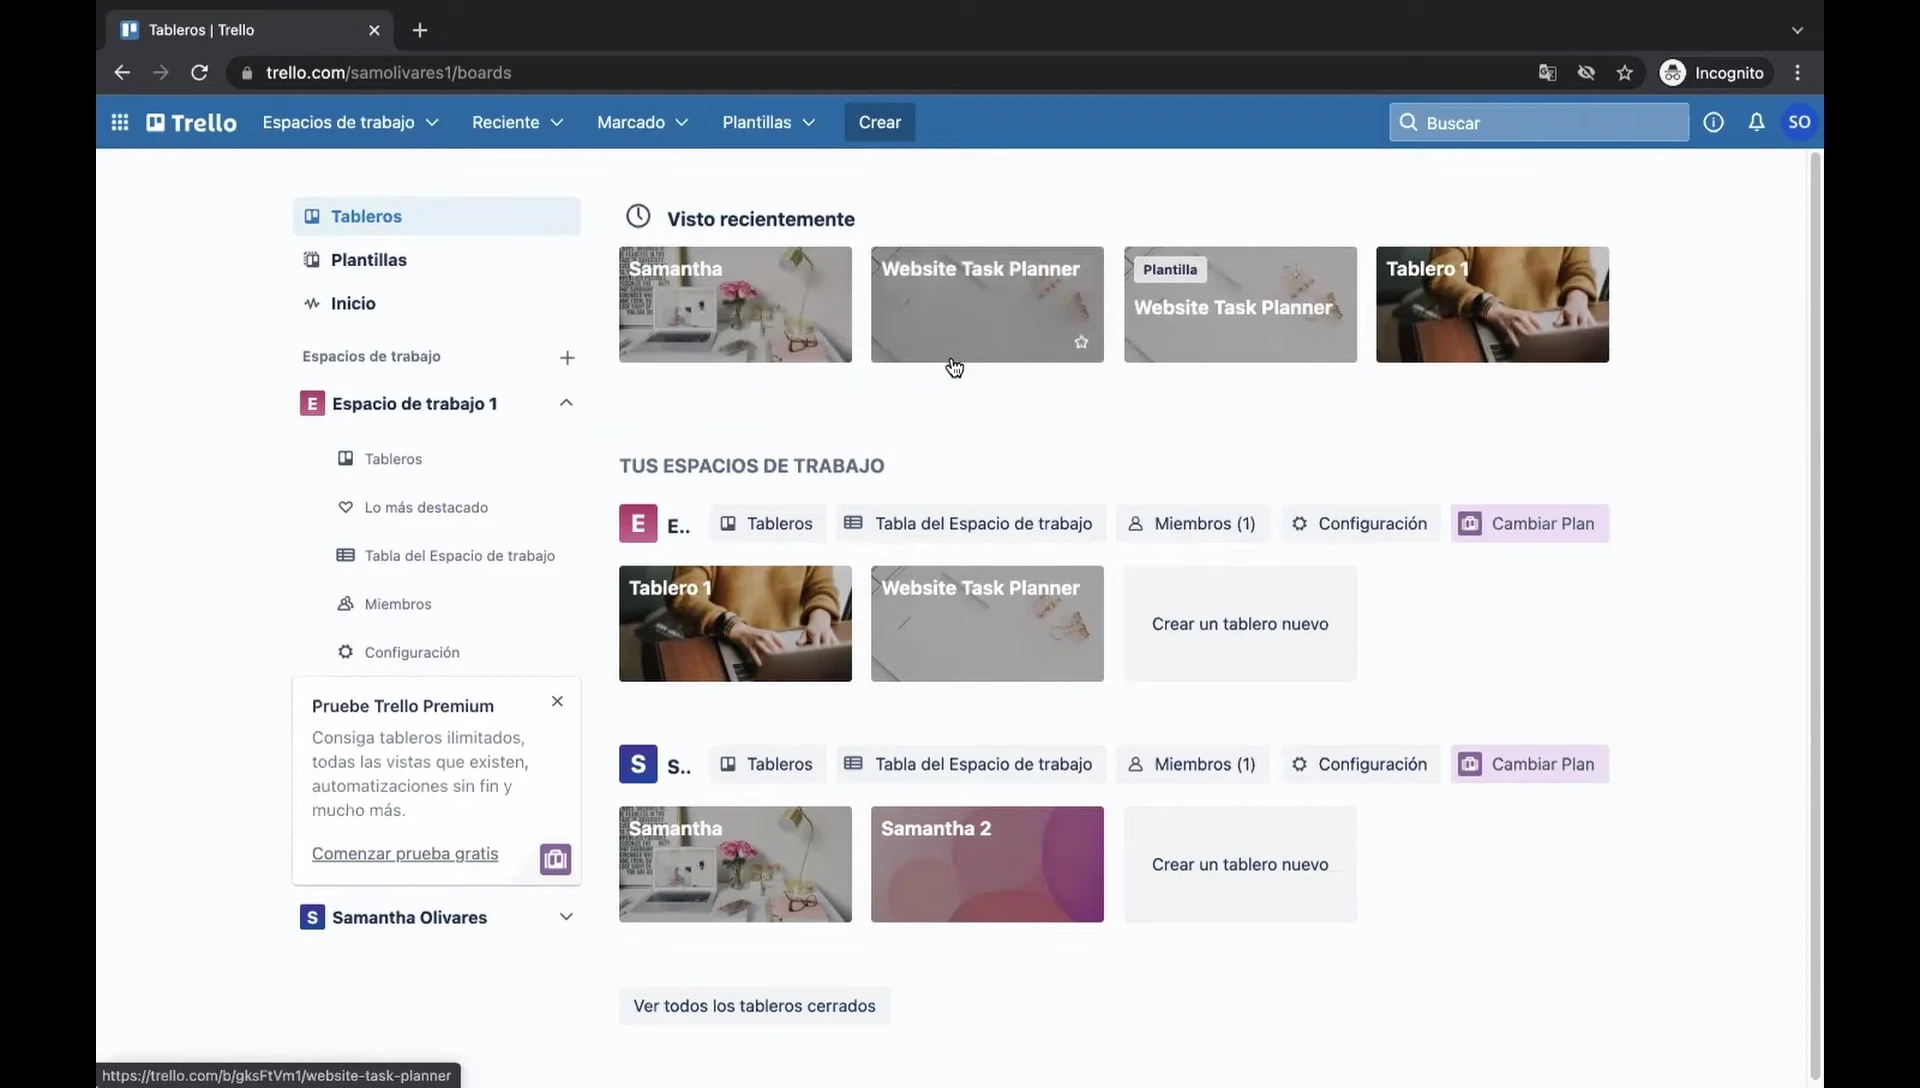Open the information icon in header
Viewport: 1920px width, 1088px height.
click(x=1713, y=122)
